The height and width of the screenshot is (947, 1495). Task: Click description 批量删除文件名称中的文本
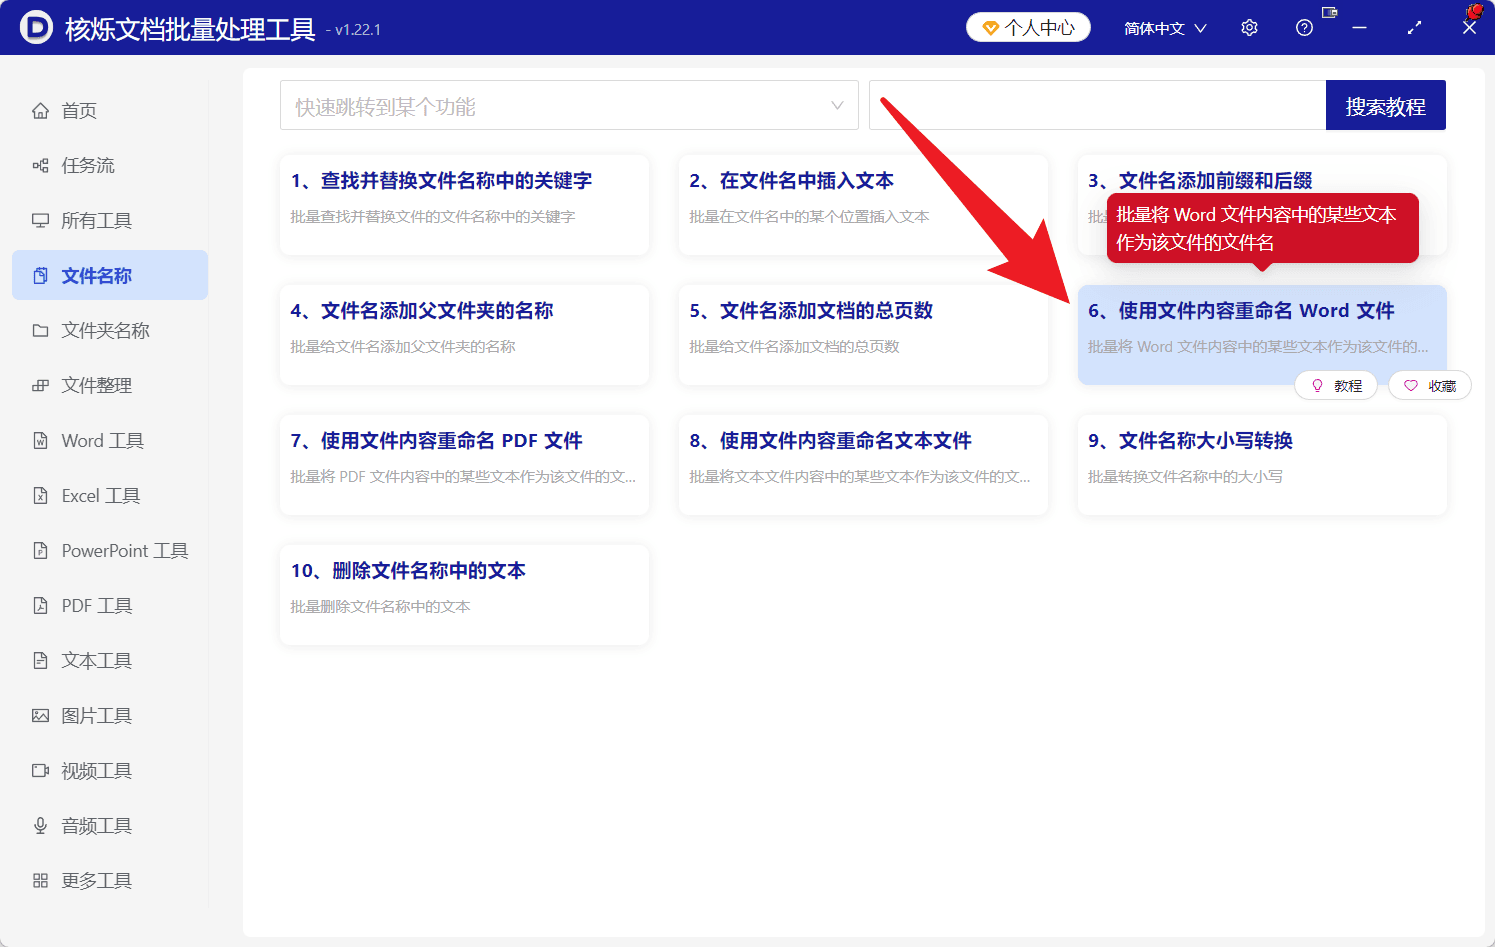[x=380, y=606]
